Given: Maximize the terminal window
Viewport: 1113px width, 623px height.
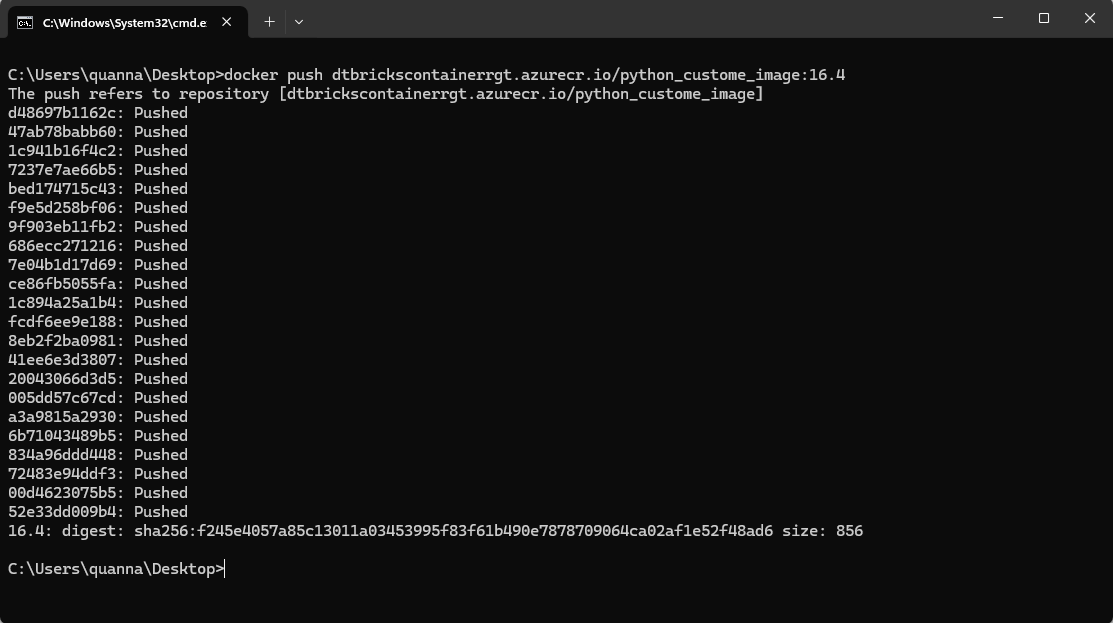Looking at the screenshot, I should 1044,19.
